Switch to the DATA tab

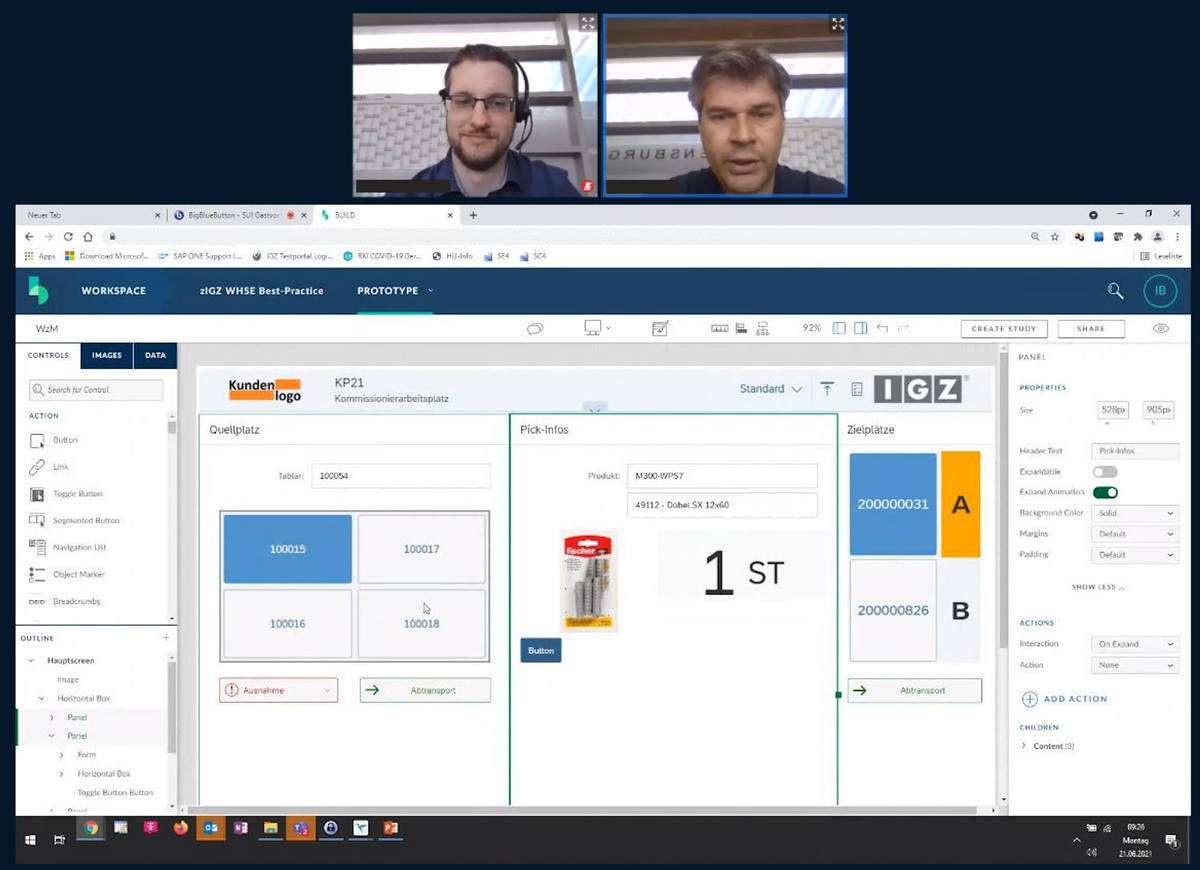pyautogui.click(x=155, y=355)
